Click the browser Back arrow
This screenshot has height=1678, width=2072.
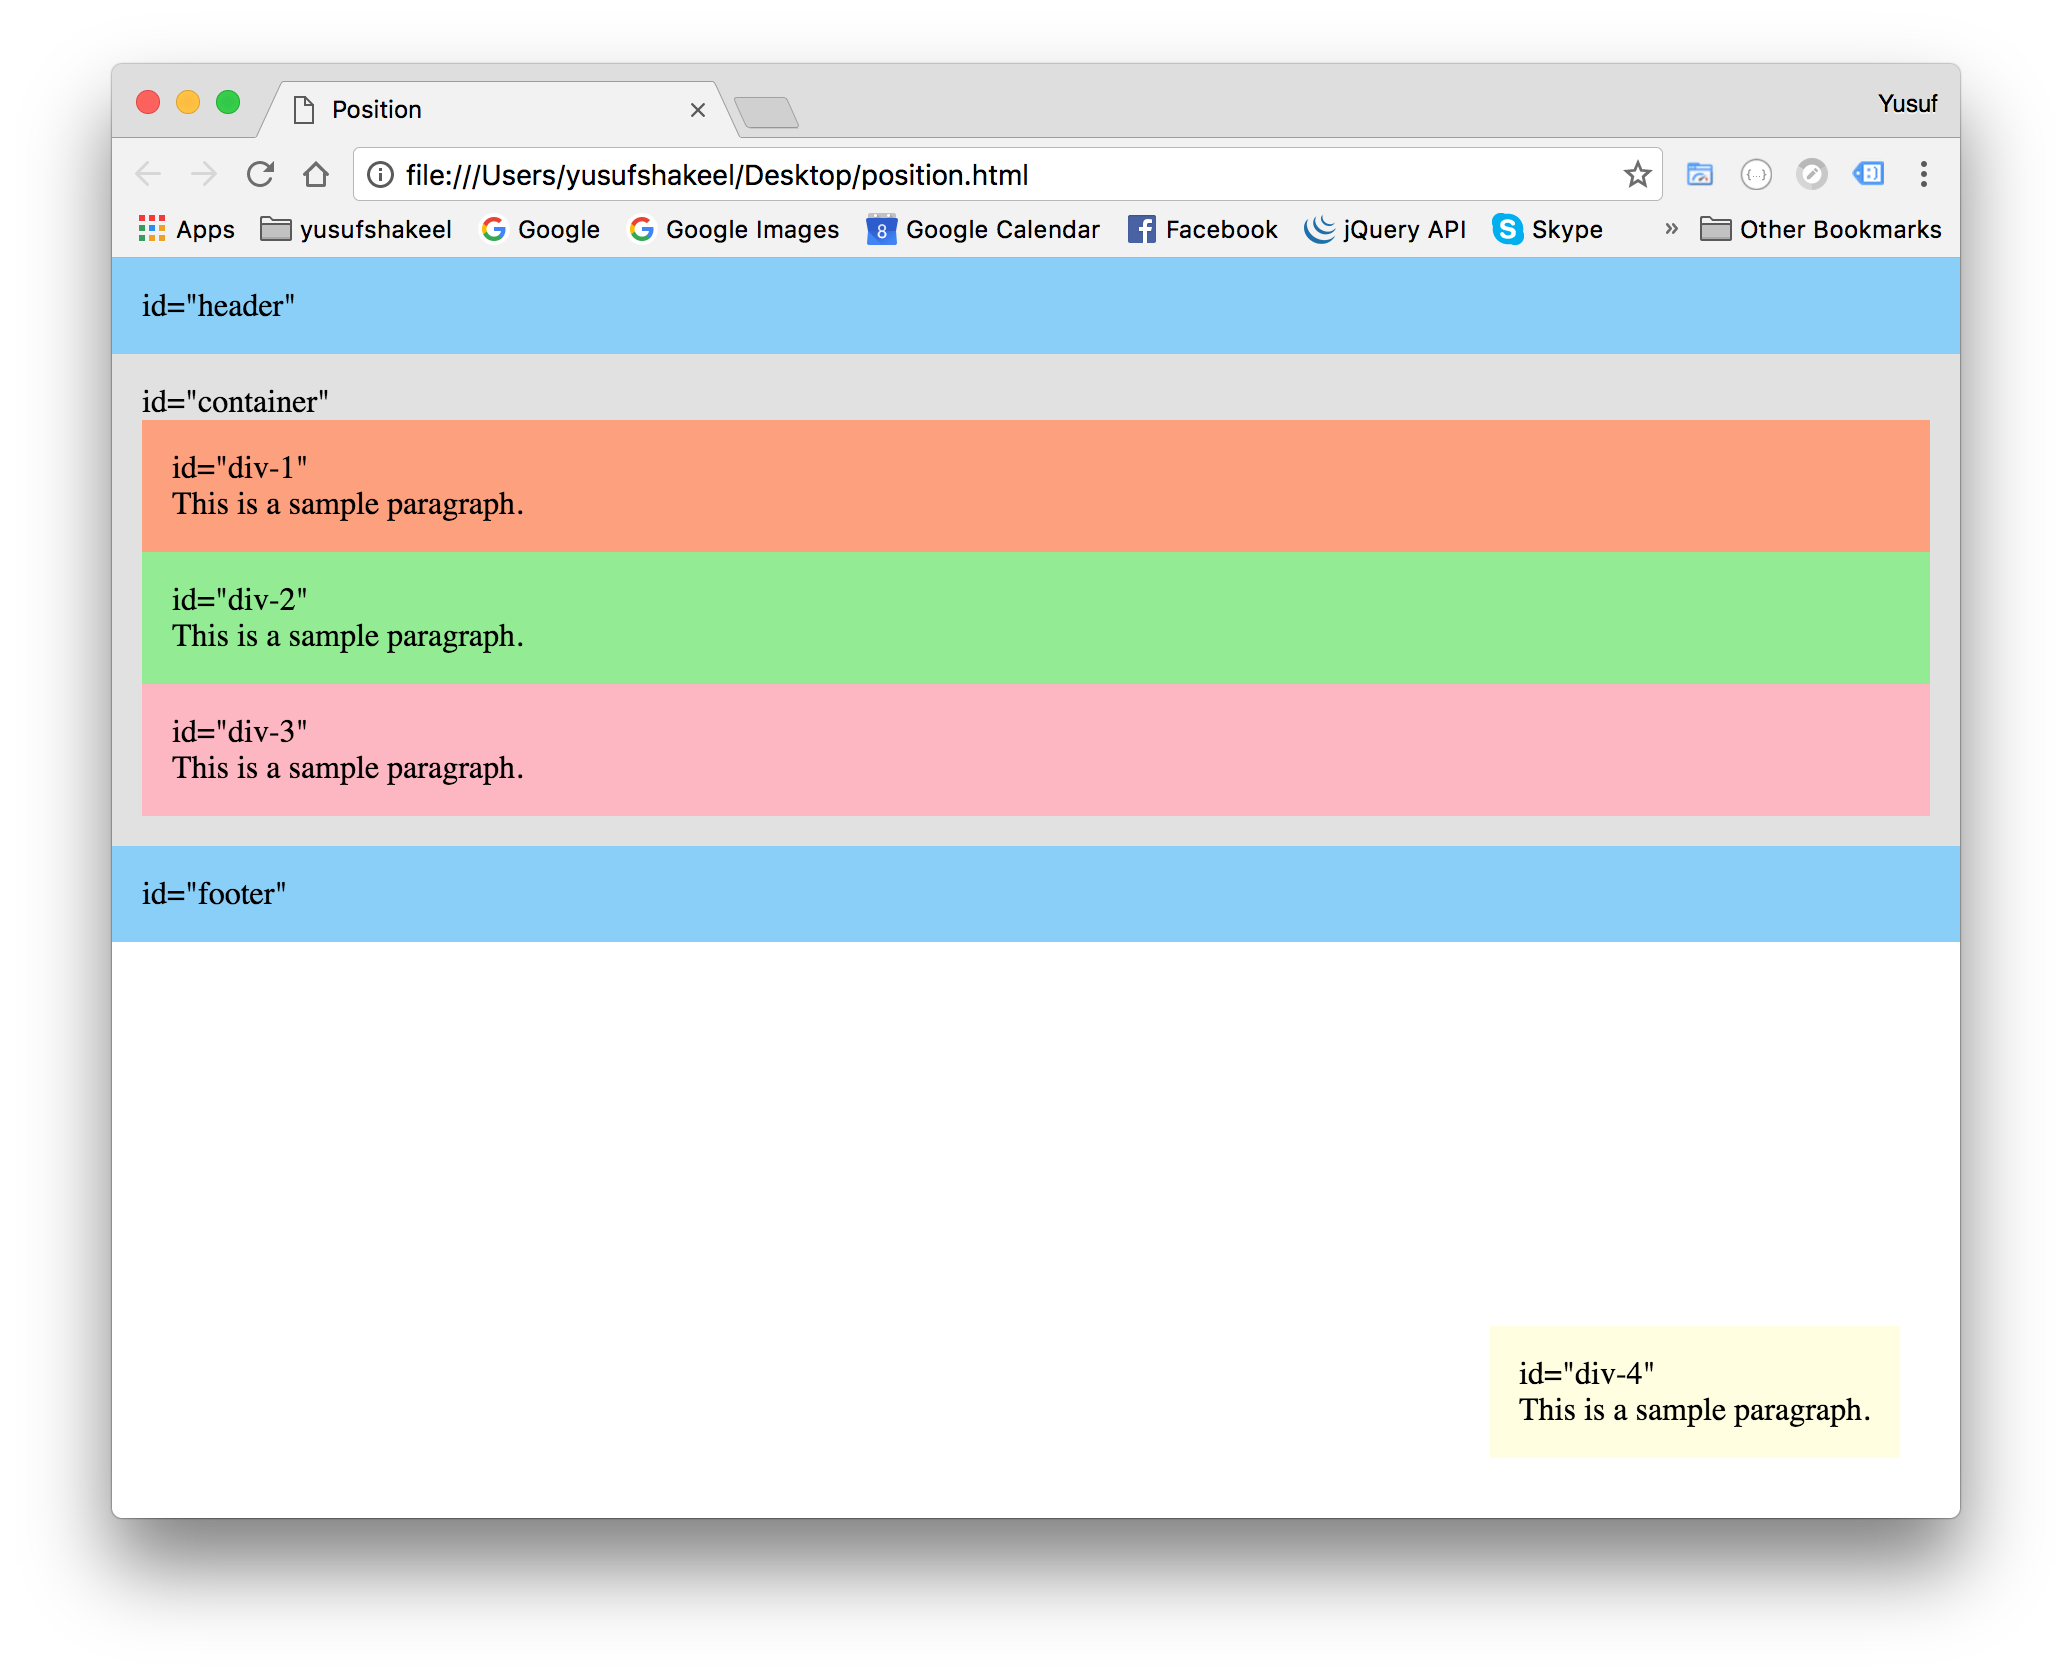point(148,174)
